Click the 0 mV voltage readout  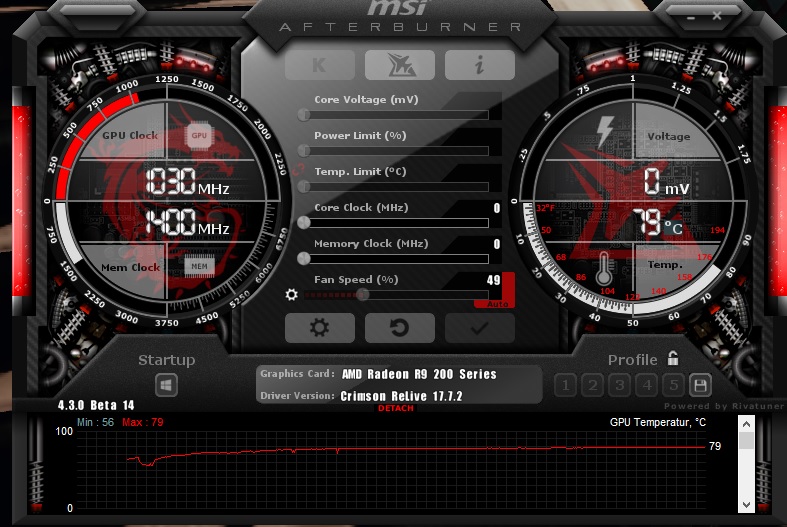coord(667,182)
